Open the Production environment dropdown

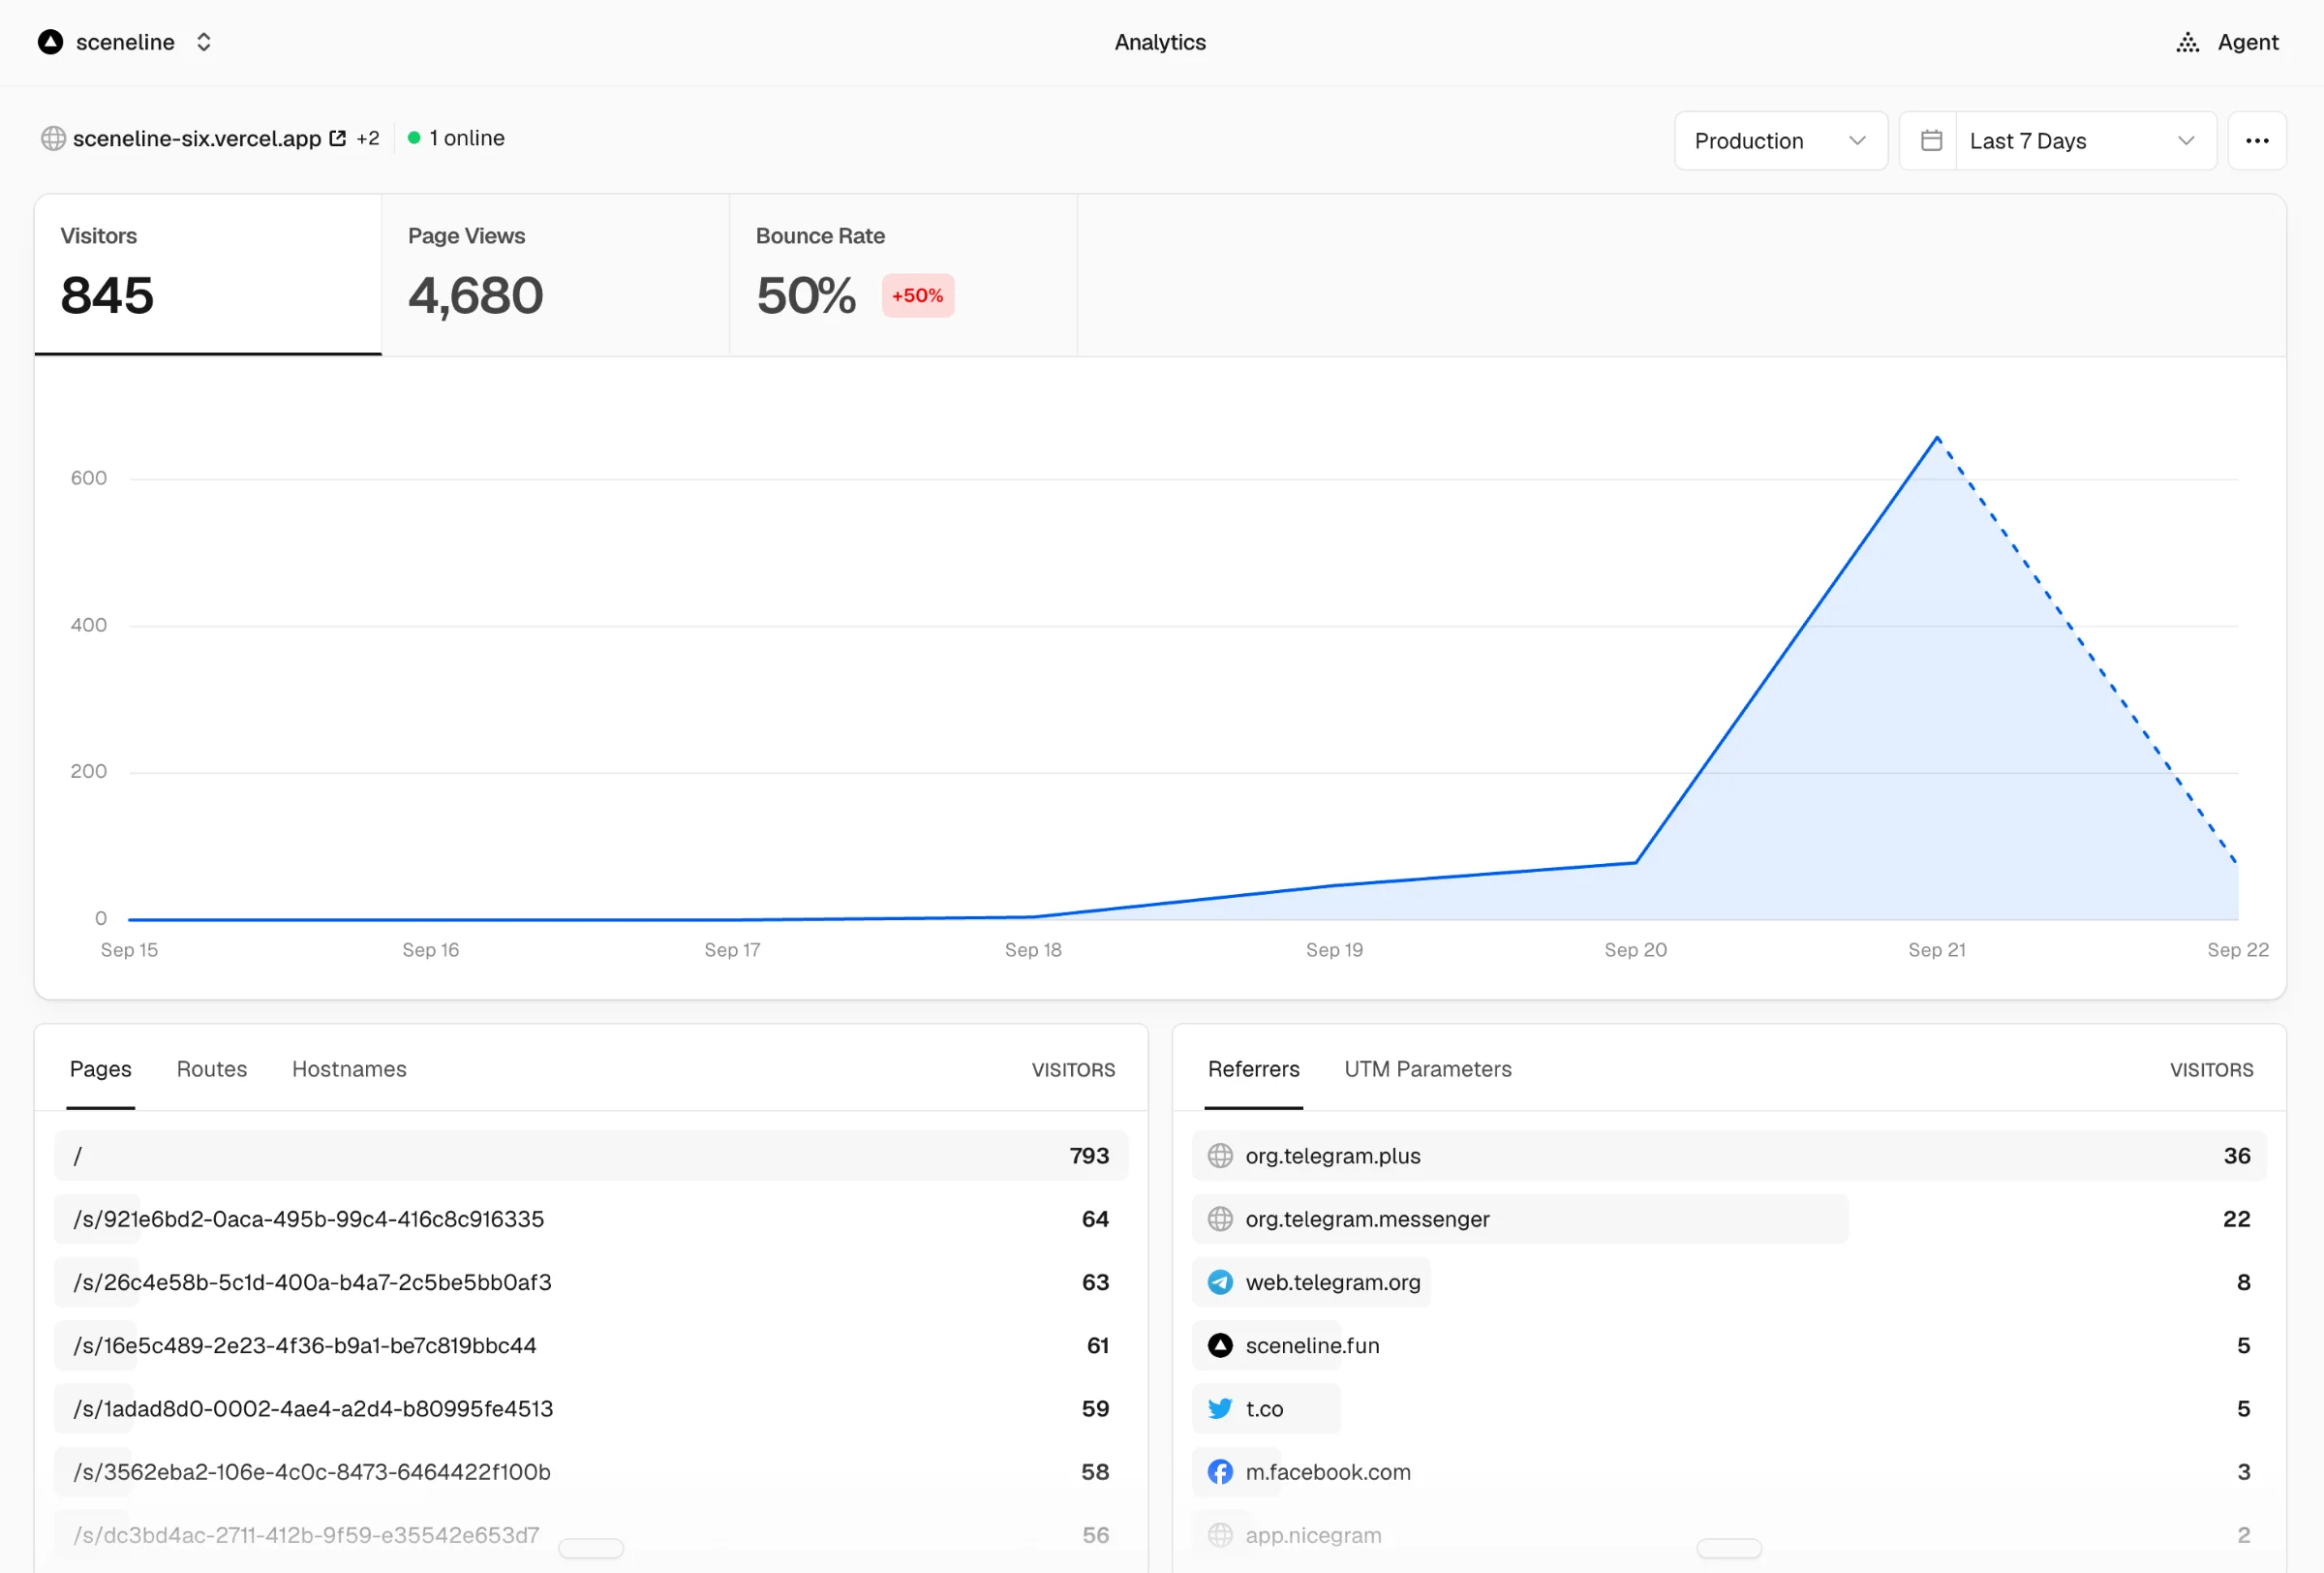[1780, 141]
